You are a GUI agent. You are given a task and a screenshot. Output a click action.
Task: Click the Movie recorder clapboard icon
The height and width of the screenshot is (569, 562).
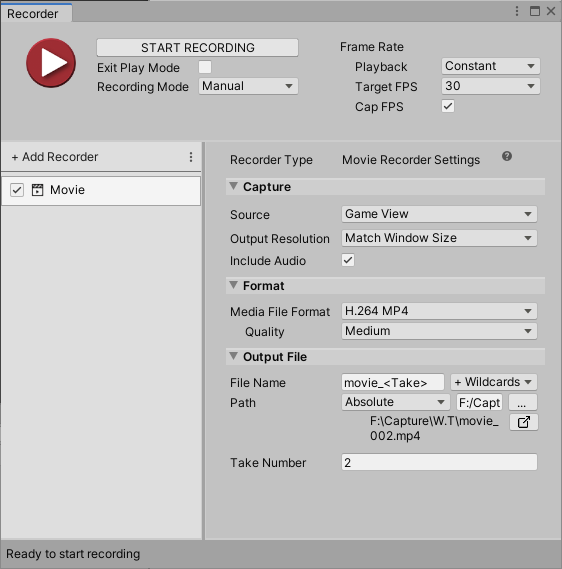(37, 190)
